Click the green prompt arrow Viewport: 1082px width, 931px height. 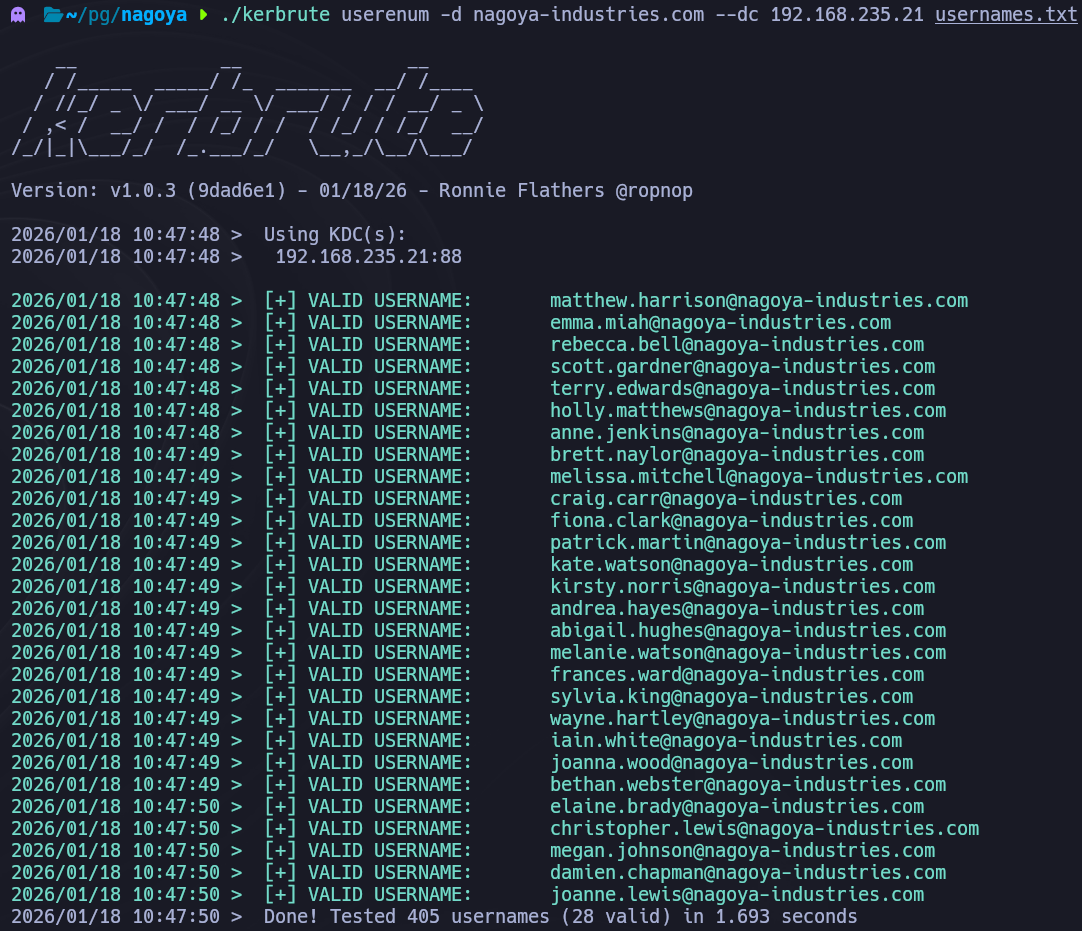[x=204, y=16]
